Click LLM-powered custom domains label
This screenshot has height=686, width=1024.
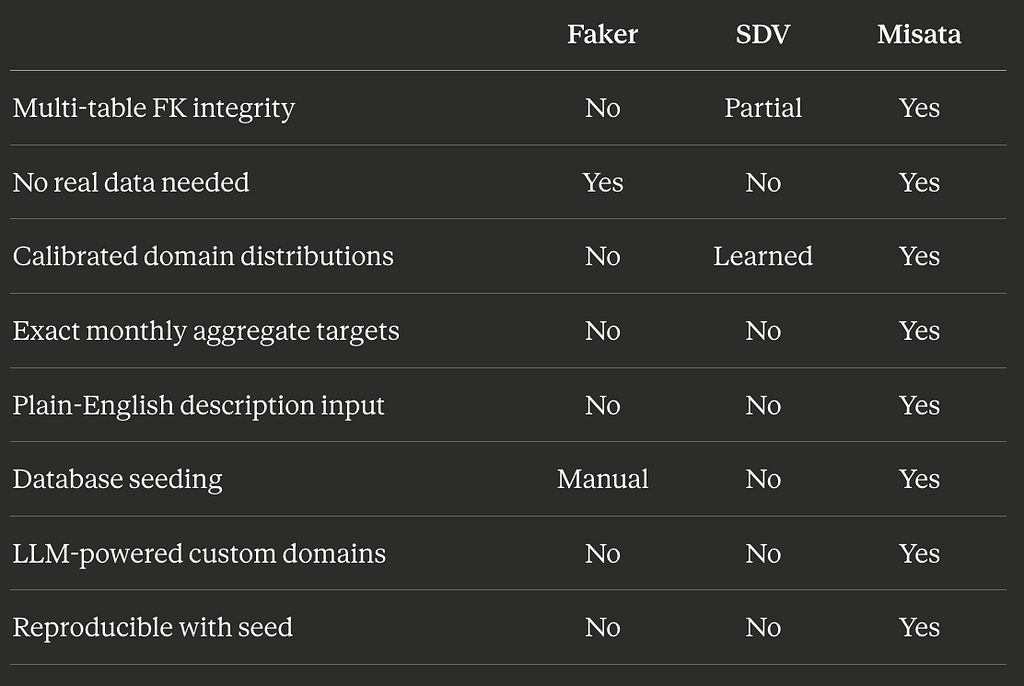(199, 554)
